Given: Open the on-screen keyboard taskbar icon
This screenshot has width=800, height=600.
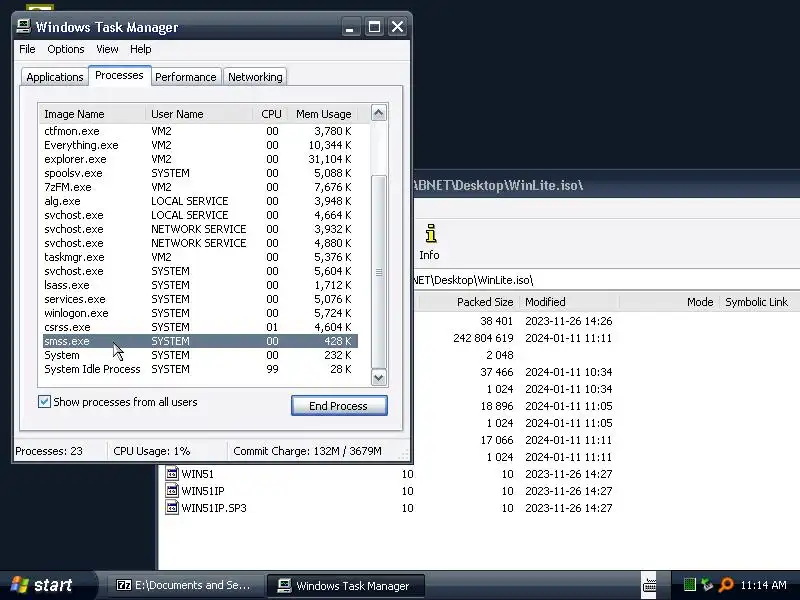Looking at the screenshot, I should (649, 585).
